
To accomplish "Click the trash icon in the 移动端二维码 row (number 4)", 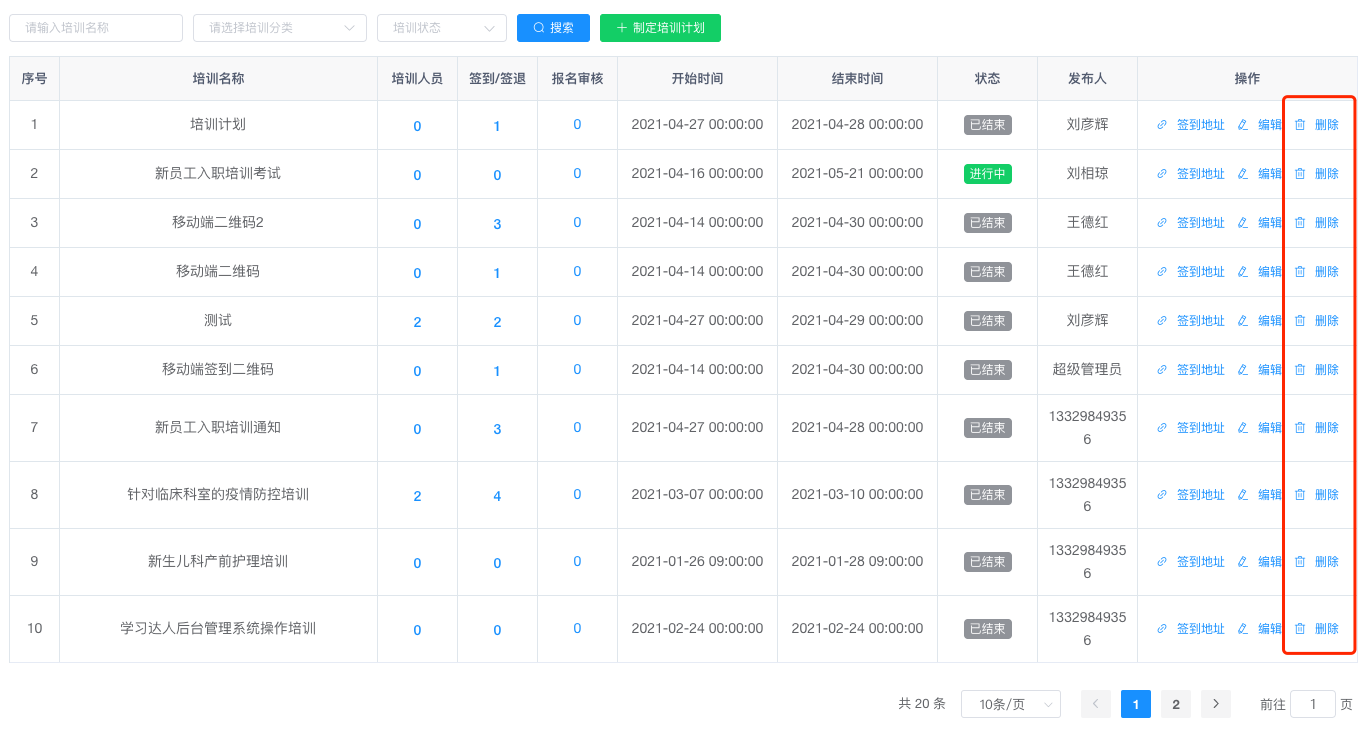I will coord(1300,272).
